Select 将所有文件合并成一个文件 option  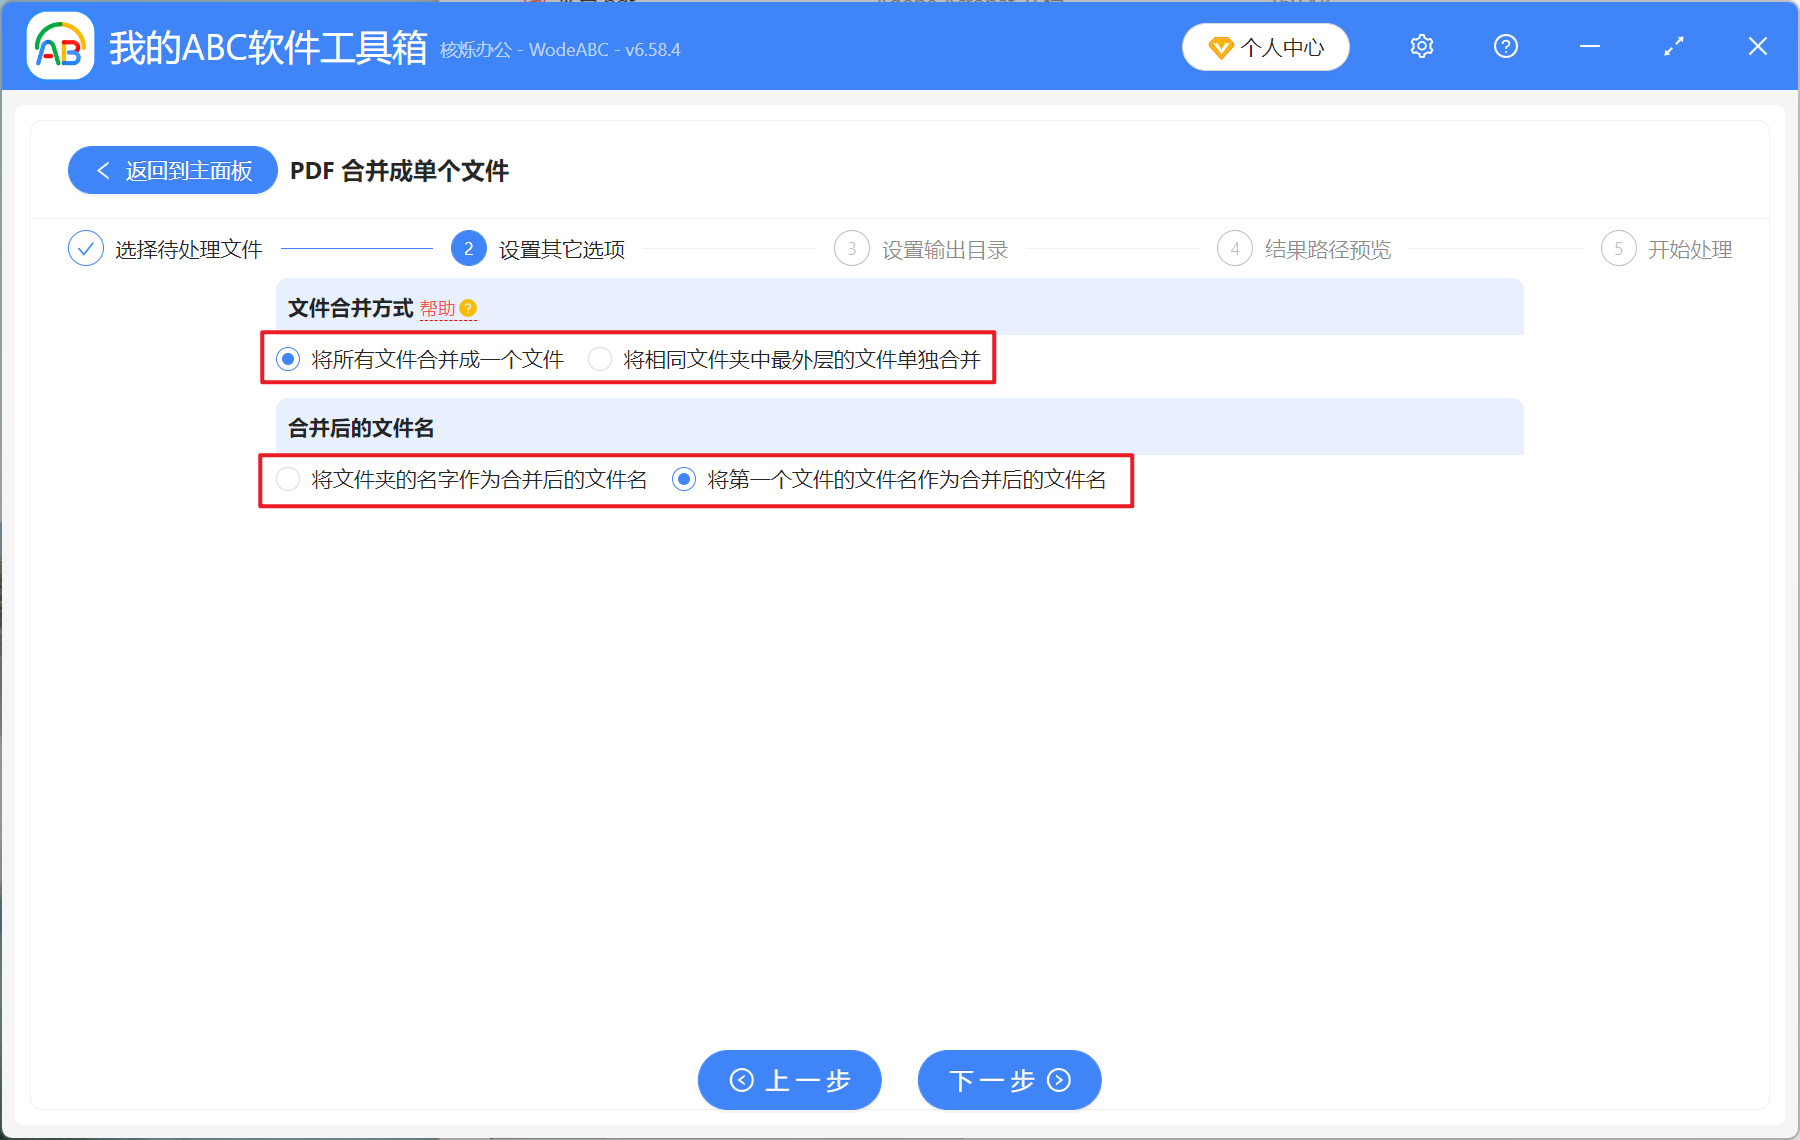pyautogui.click(x=288, y=359)
